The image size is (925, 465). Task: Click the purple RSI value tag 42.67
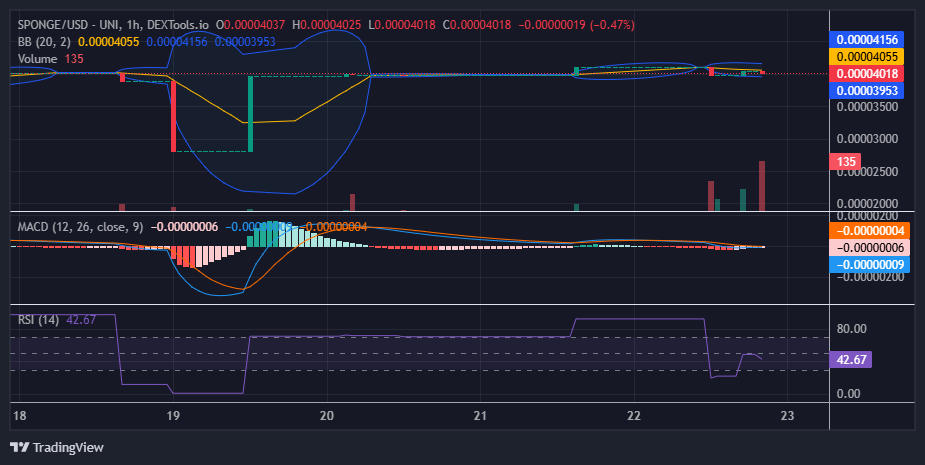tap(851, 359)
